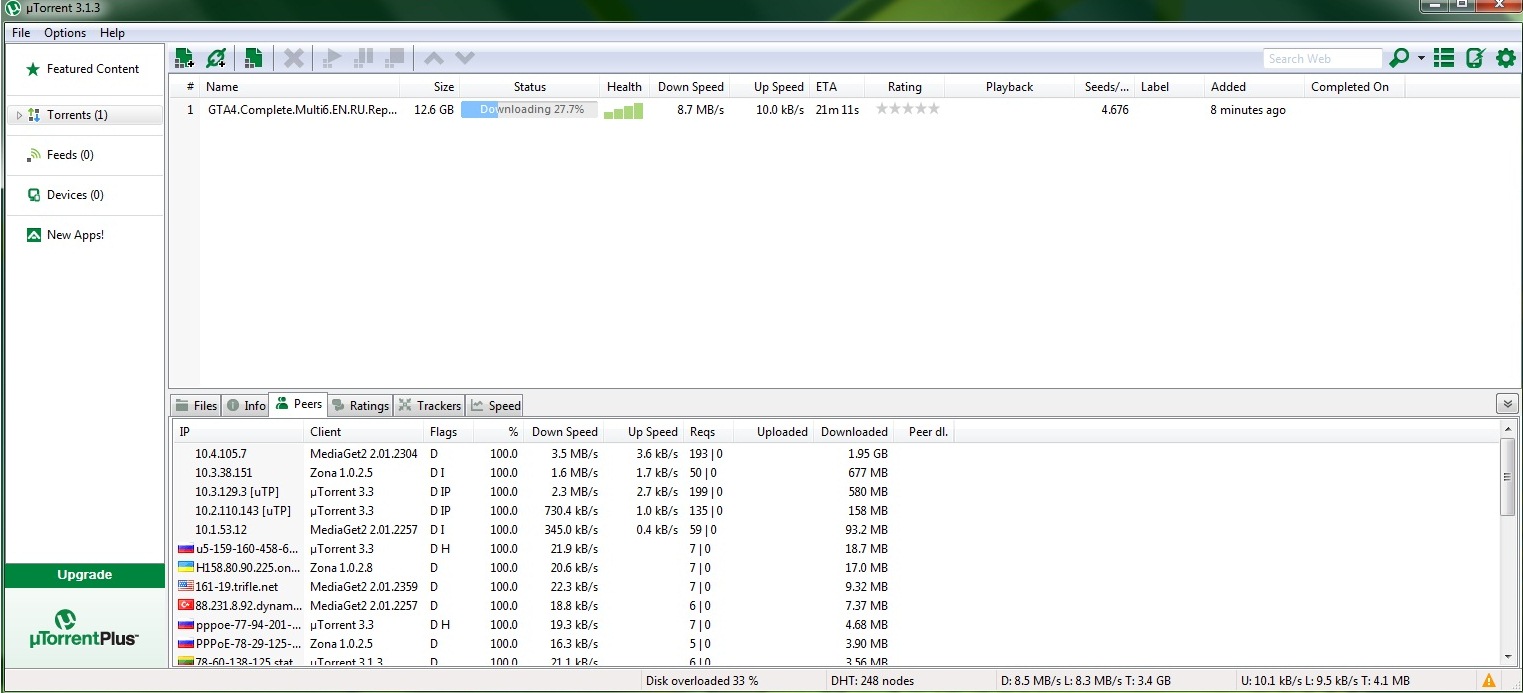Open the search engine dropdown arrow

(1421, 58)
